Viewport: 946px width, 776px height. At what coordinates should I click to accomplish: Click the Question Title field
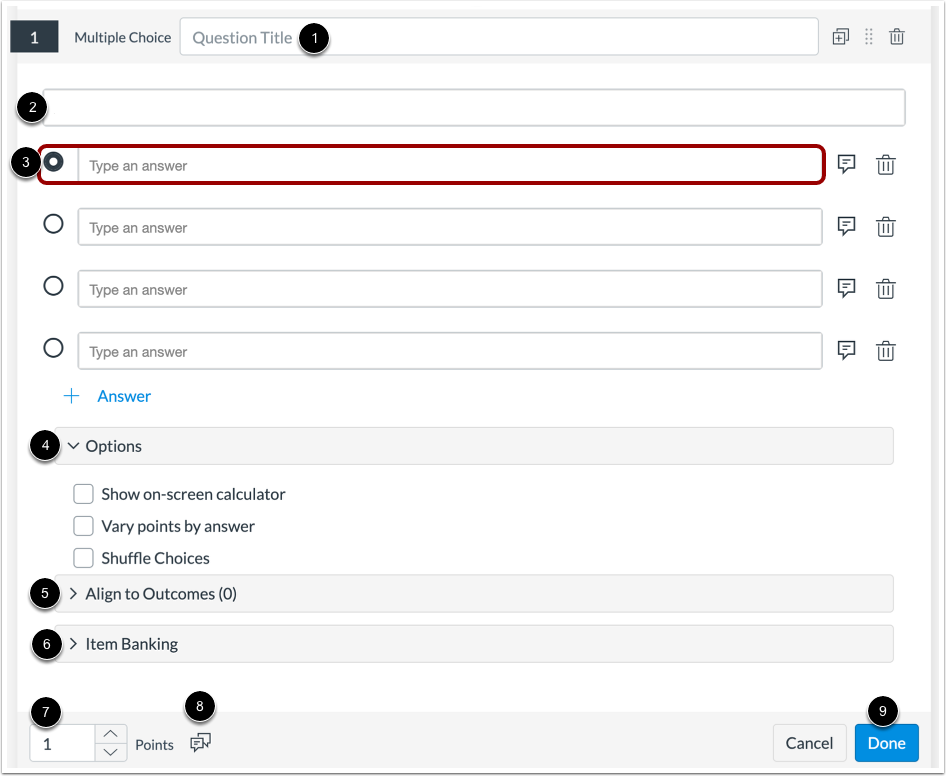point(499,37)
